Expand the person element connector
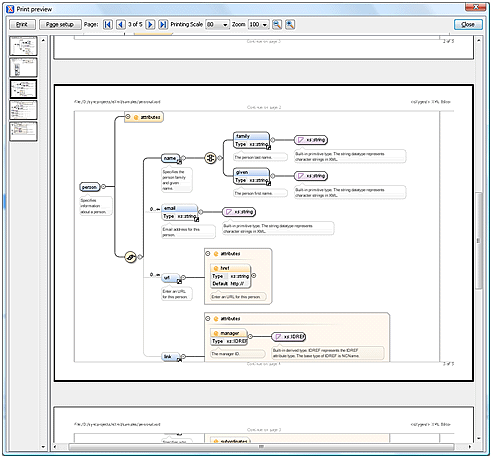 [x=103, y=187]
